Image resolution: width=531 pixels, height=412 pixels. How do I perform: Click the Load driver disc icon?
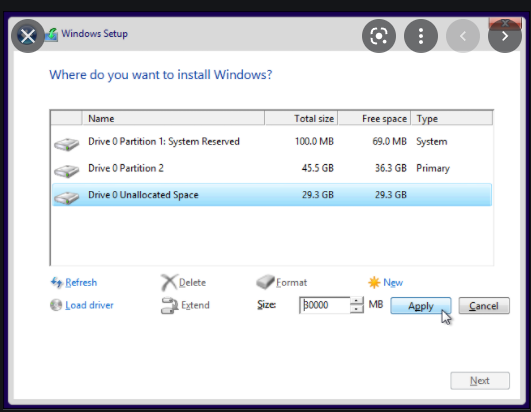pyautogui.click(x=56, y=305)
